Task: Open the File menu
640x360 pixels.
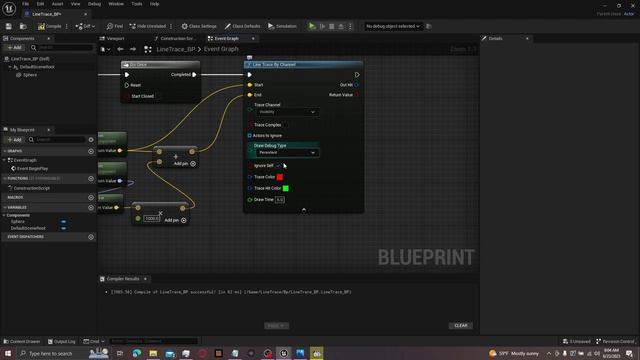Action: [25, 4]
